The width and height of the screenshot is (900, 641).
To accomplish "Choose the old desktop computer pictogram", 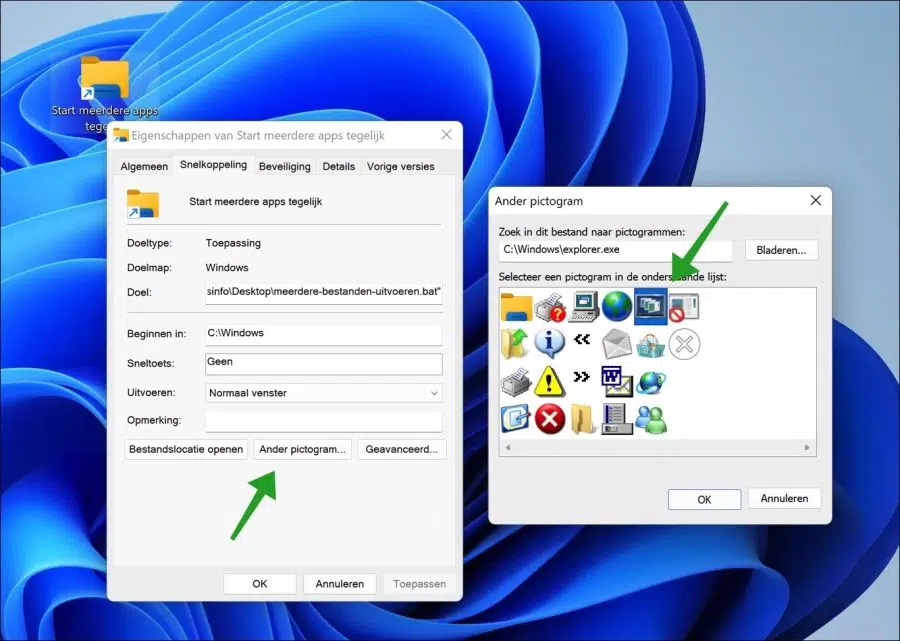I will [584, 306].
